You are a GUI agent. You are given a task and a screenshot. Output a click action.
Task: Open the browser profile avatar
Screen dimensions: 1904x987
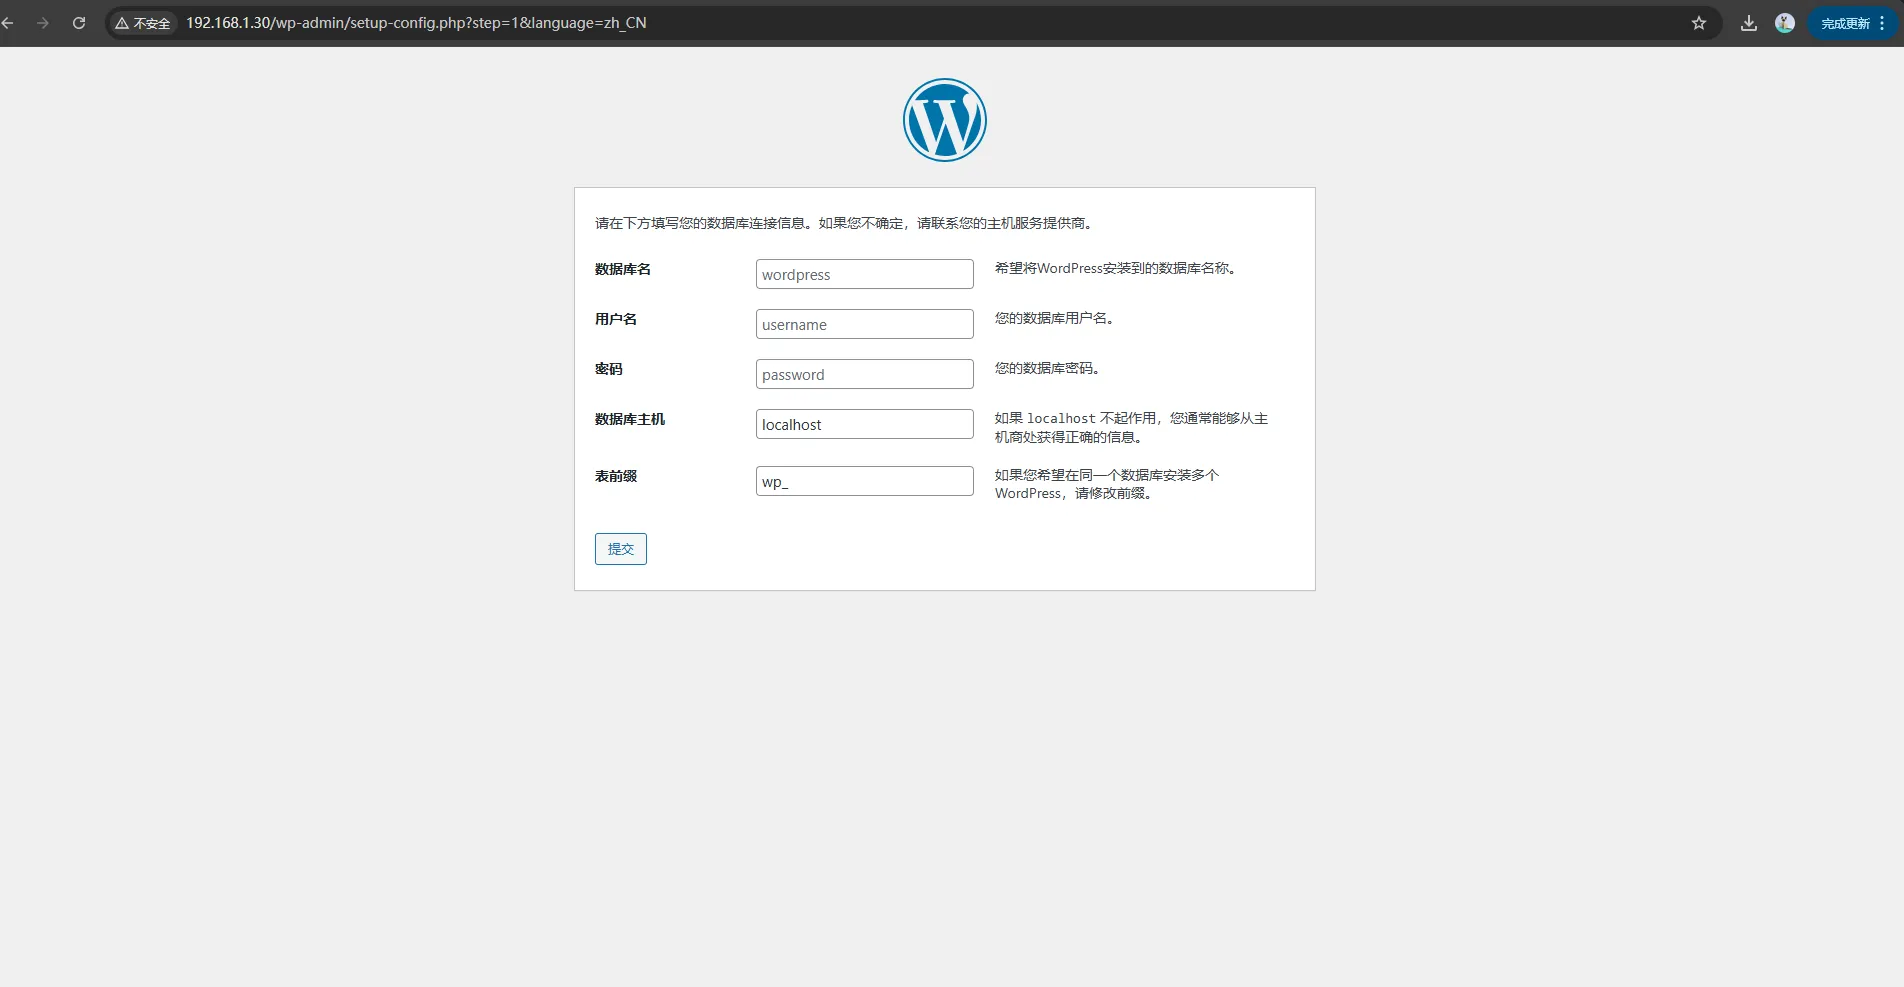[x=1785, y=23]
